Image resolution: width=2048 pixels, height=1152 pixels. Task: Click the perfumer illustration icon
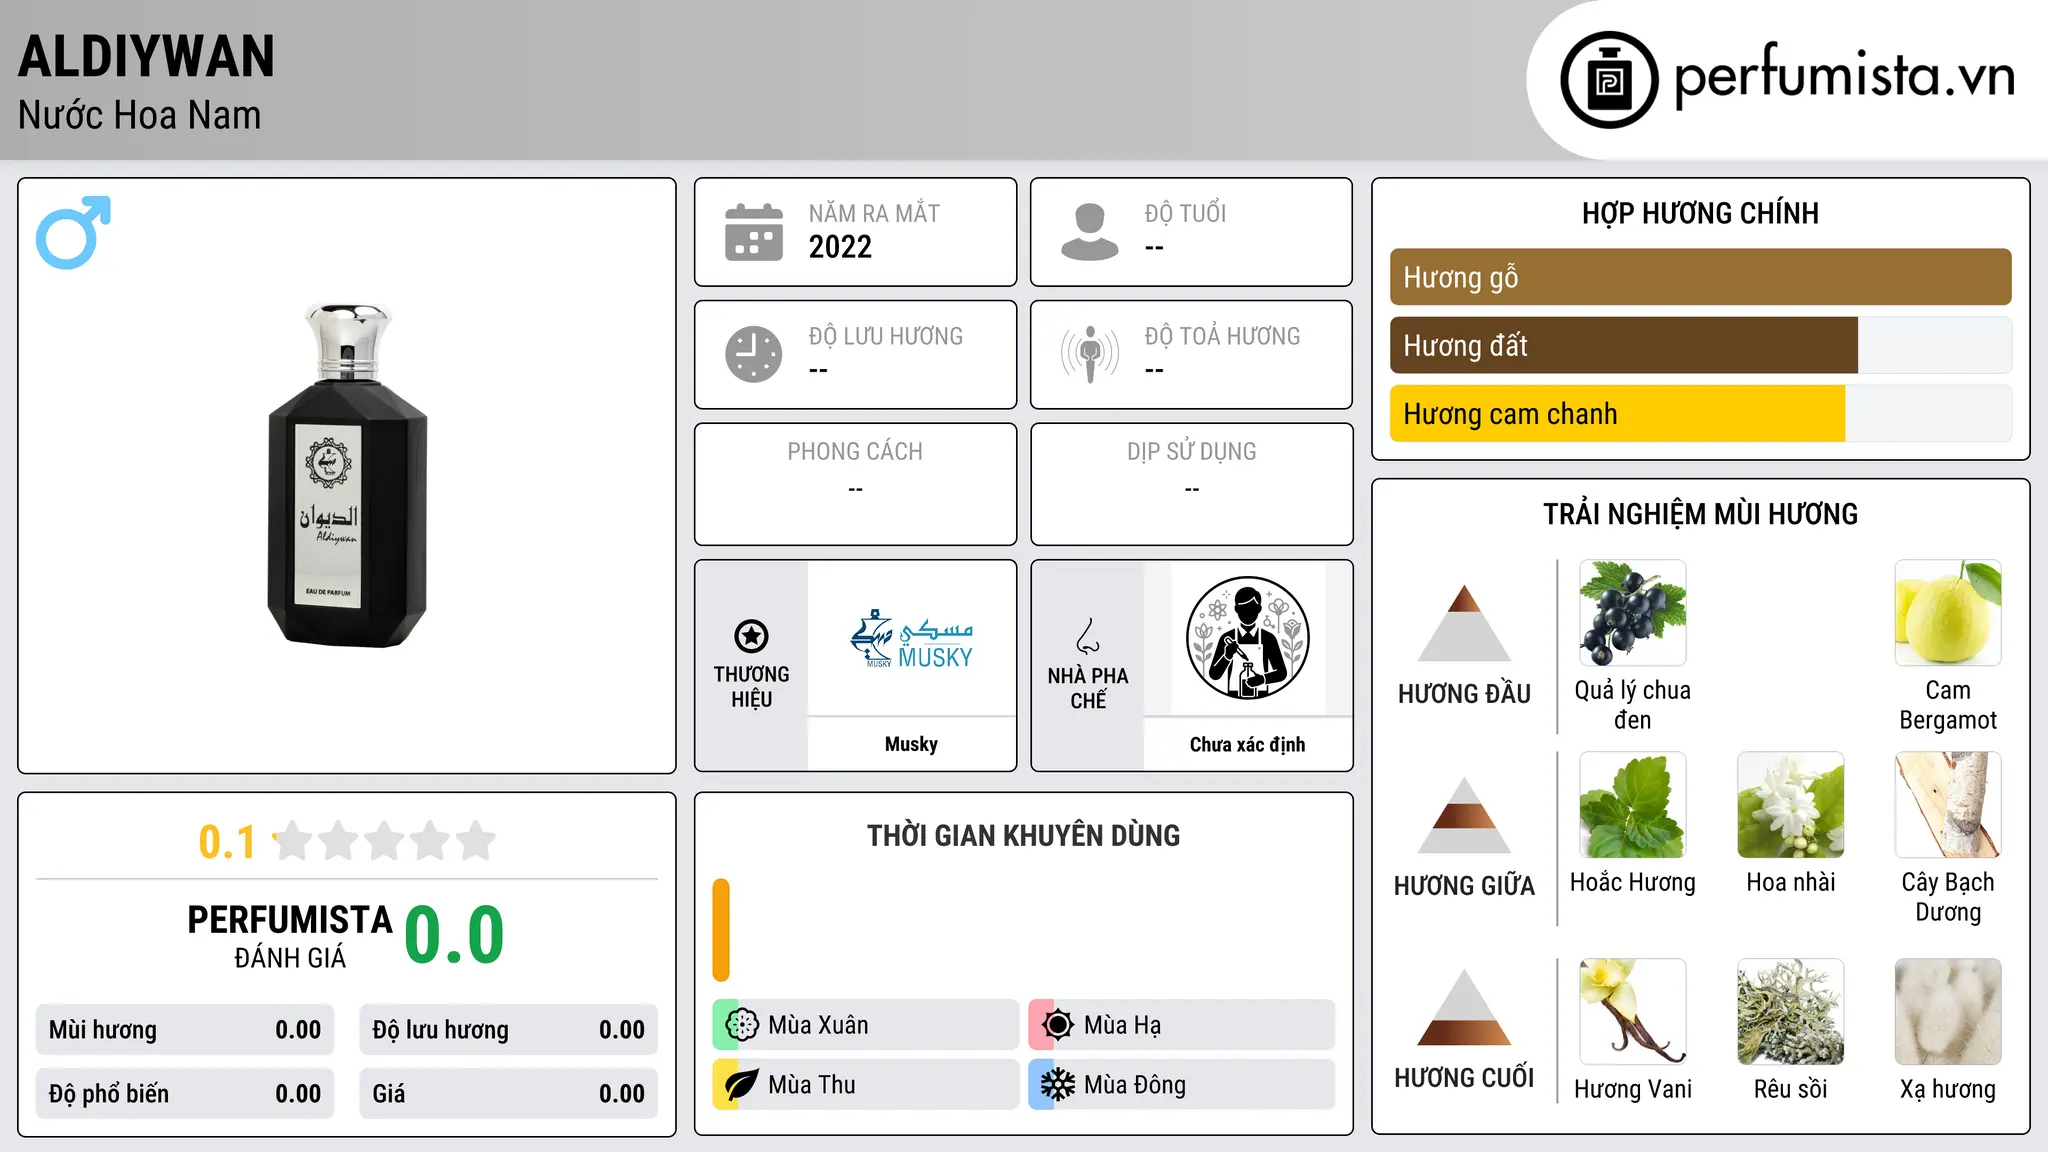[x=1247, y=638]
